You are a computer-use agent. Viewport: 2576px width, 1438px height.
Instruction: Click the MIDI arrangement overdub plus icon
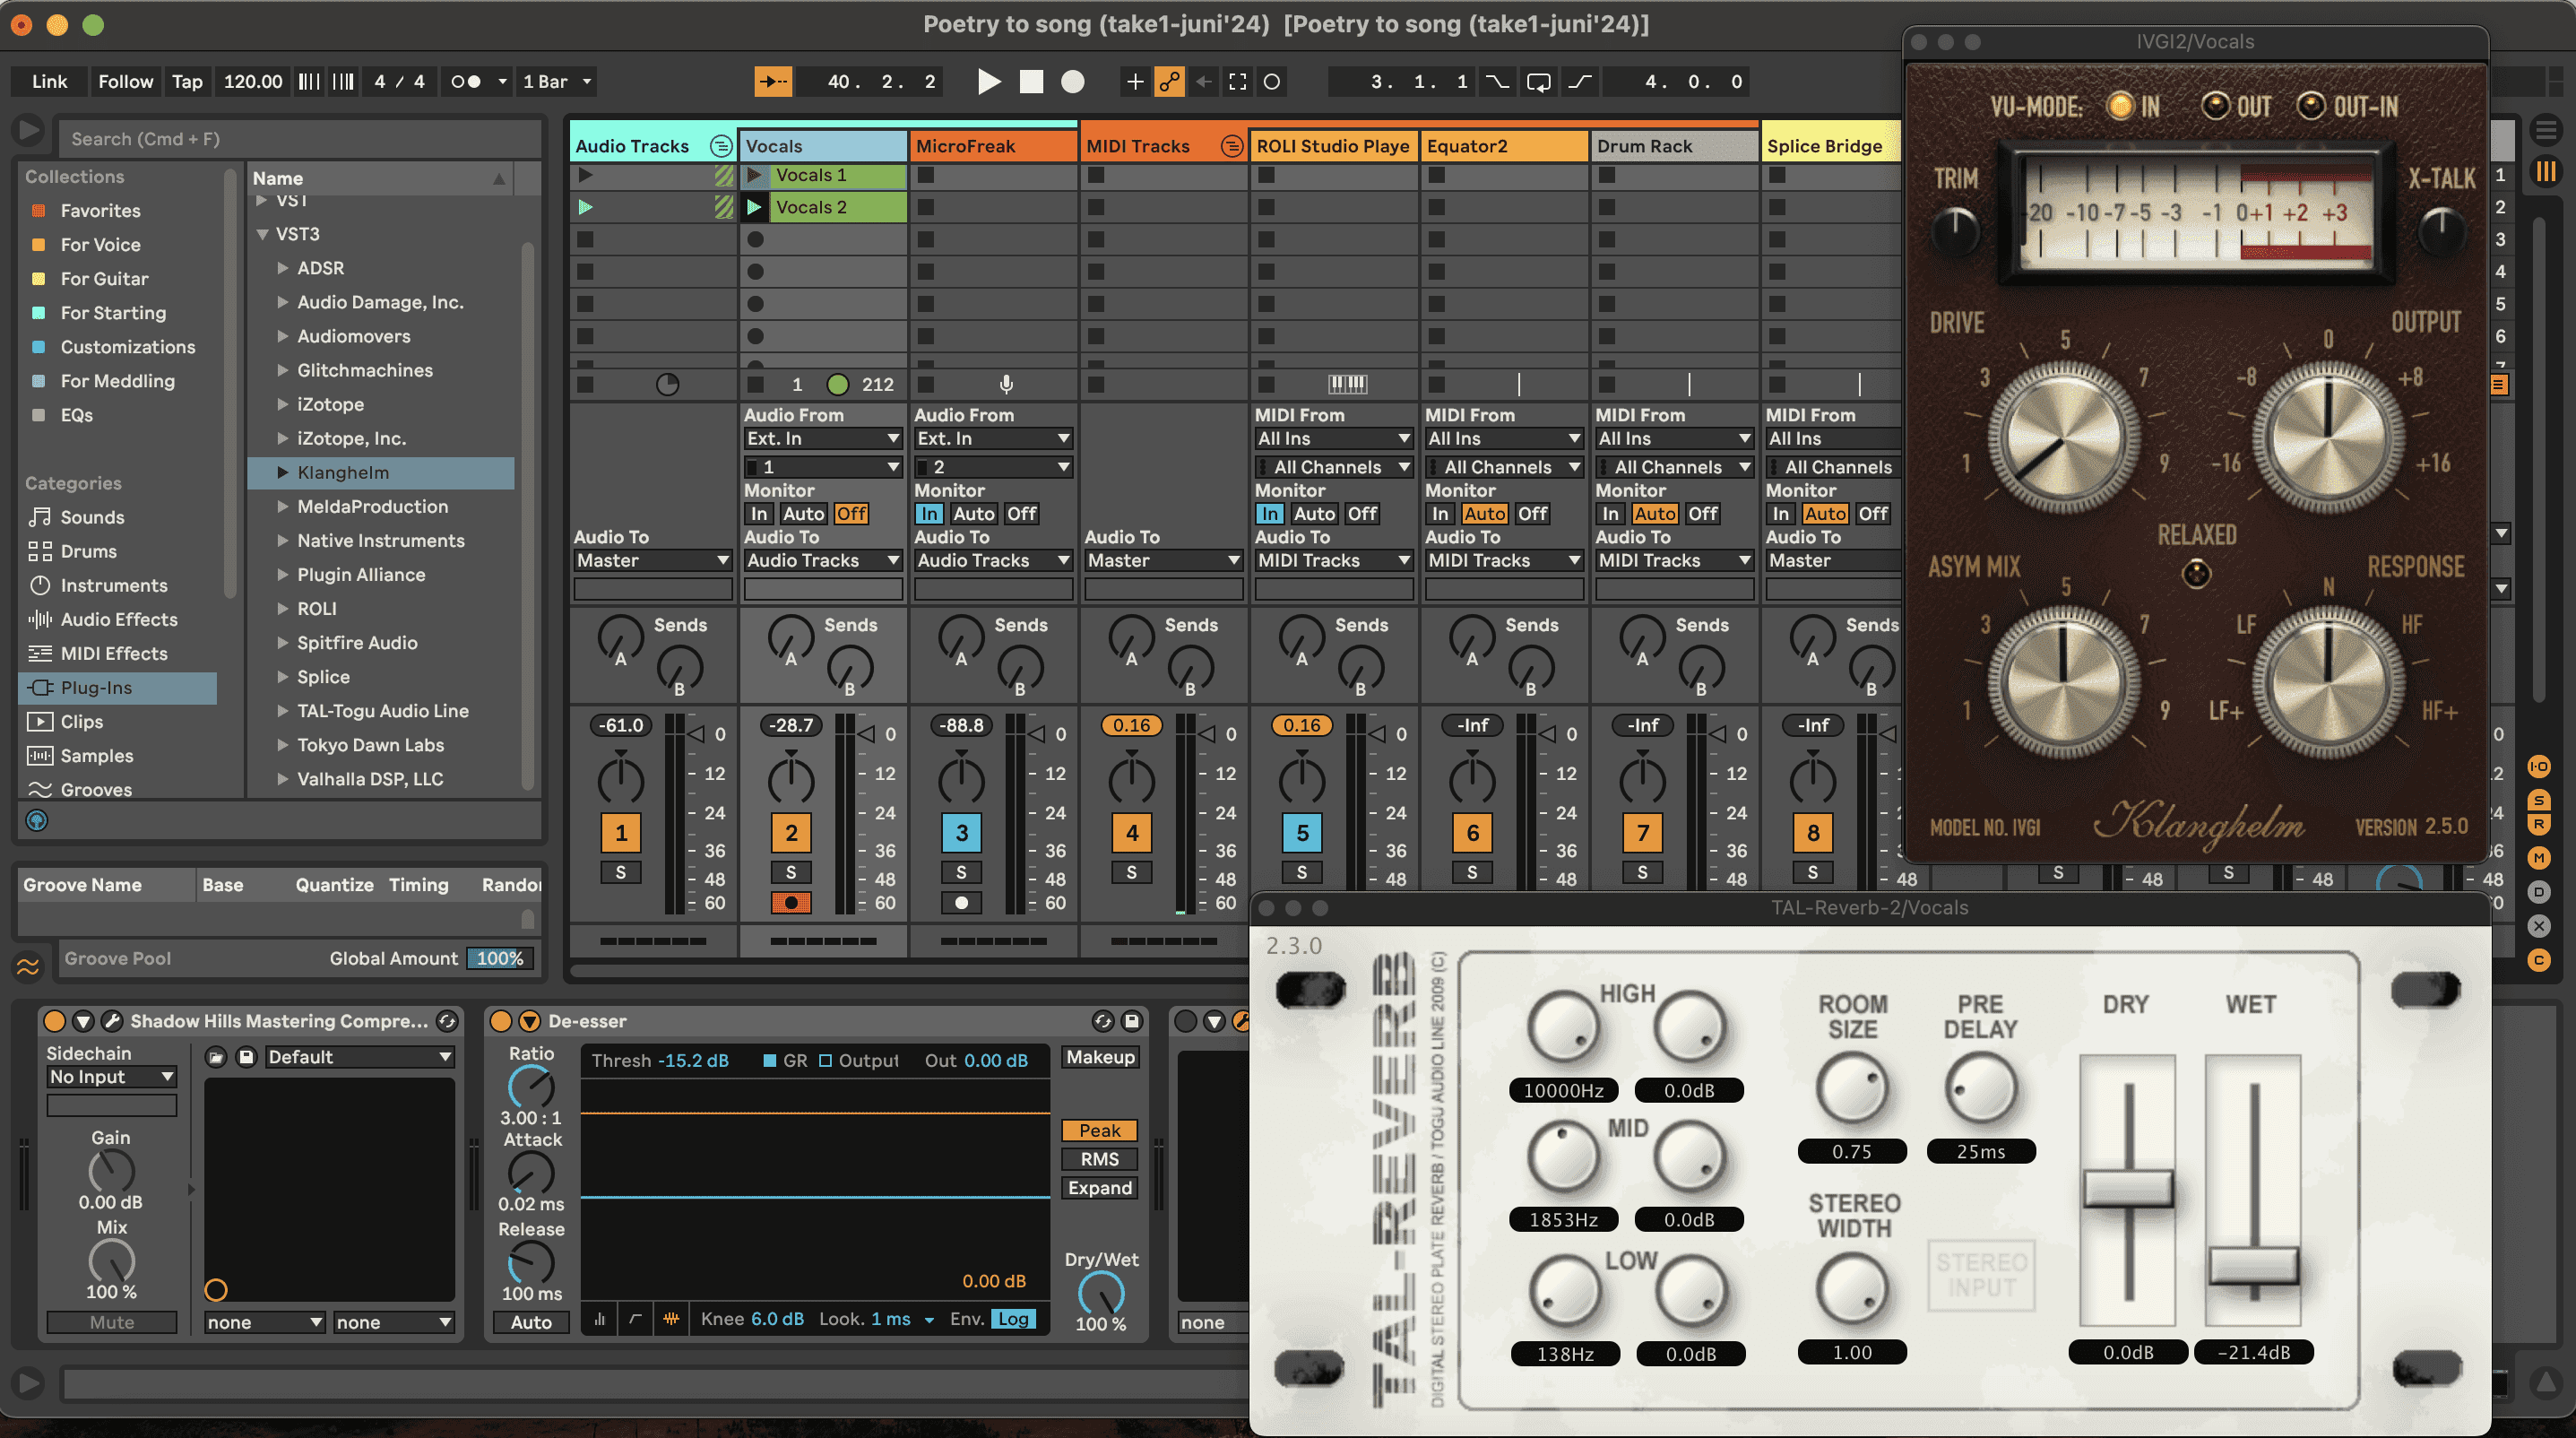tap(1134, 82)
